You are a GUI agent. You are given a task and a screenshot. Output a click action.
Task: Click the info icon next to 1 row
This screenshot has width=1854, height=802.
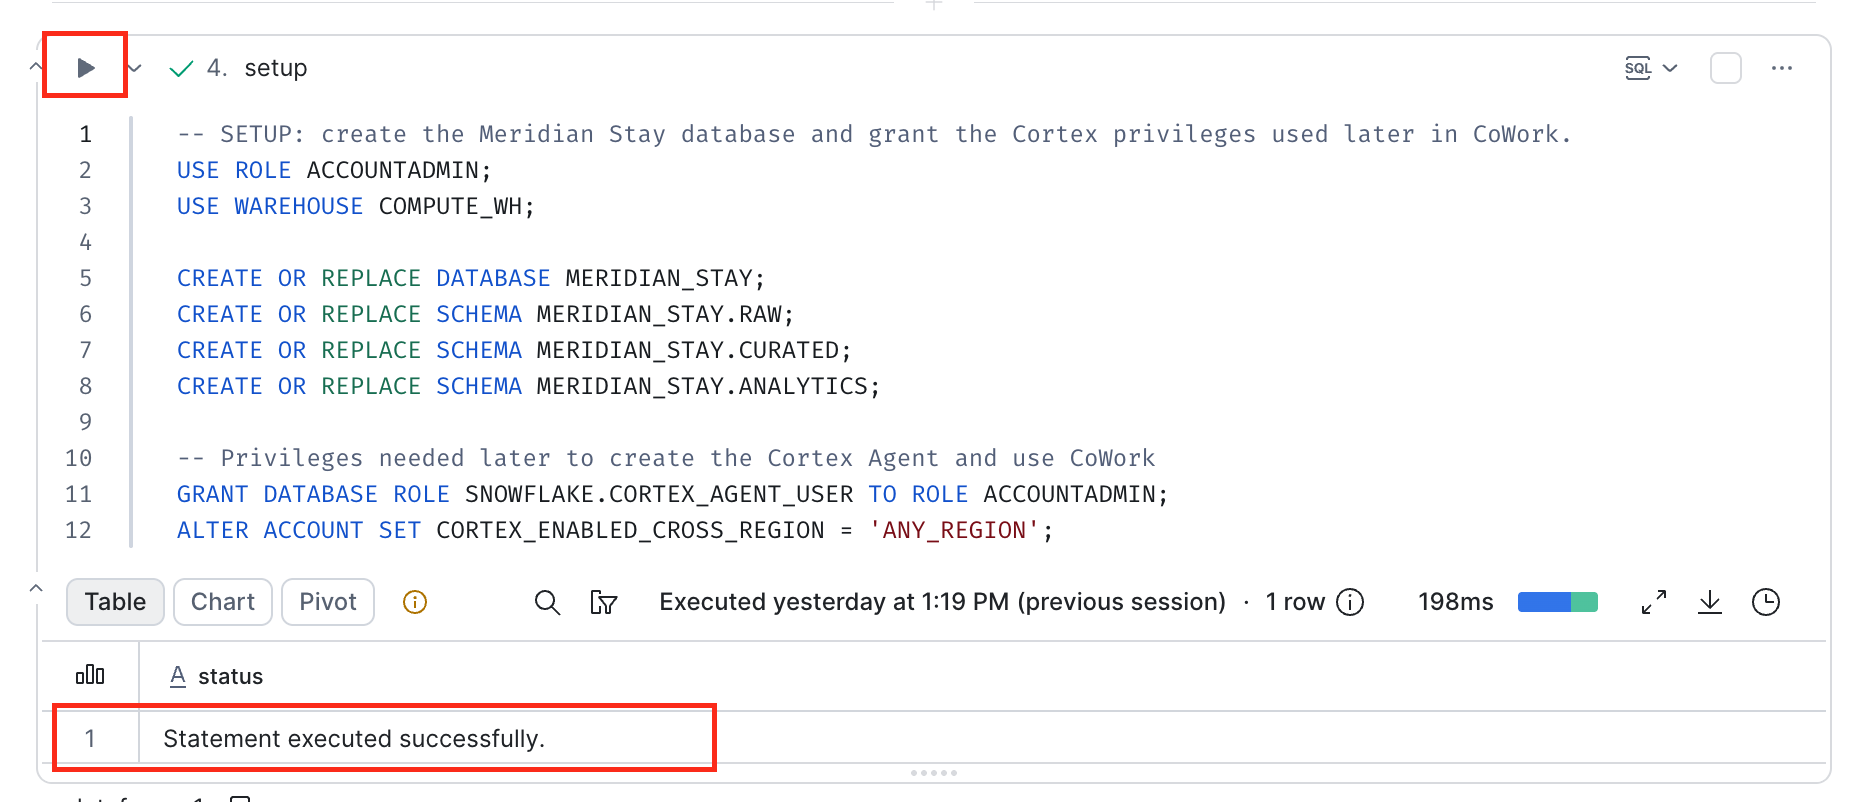click(x=1350, y=602)
